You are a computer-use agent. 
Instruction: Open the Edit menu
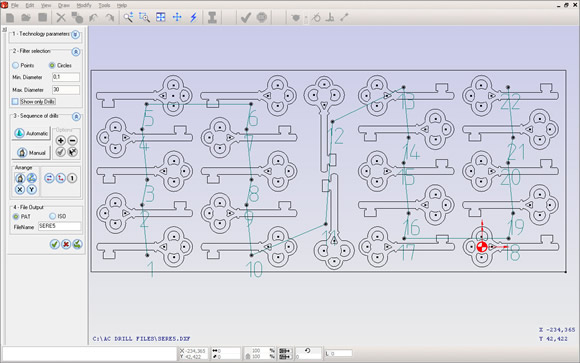[x=30, y=6]
